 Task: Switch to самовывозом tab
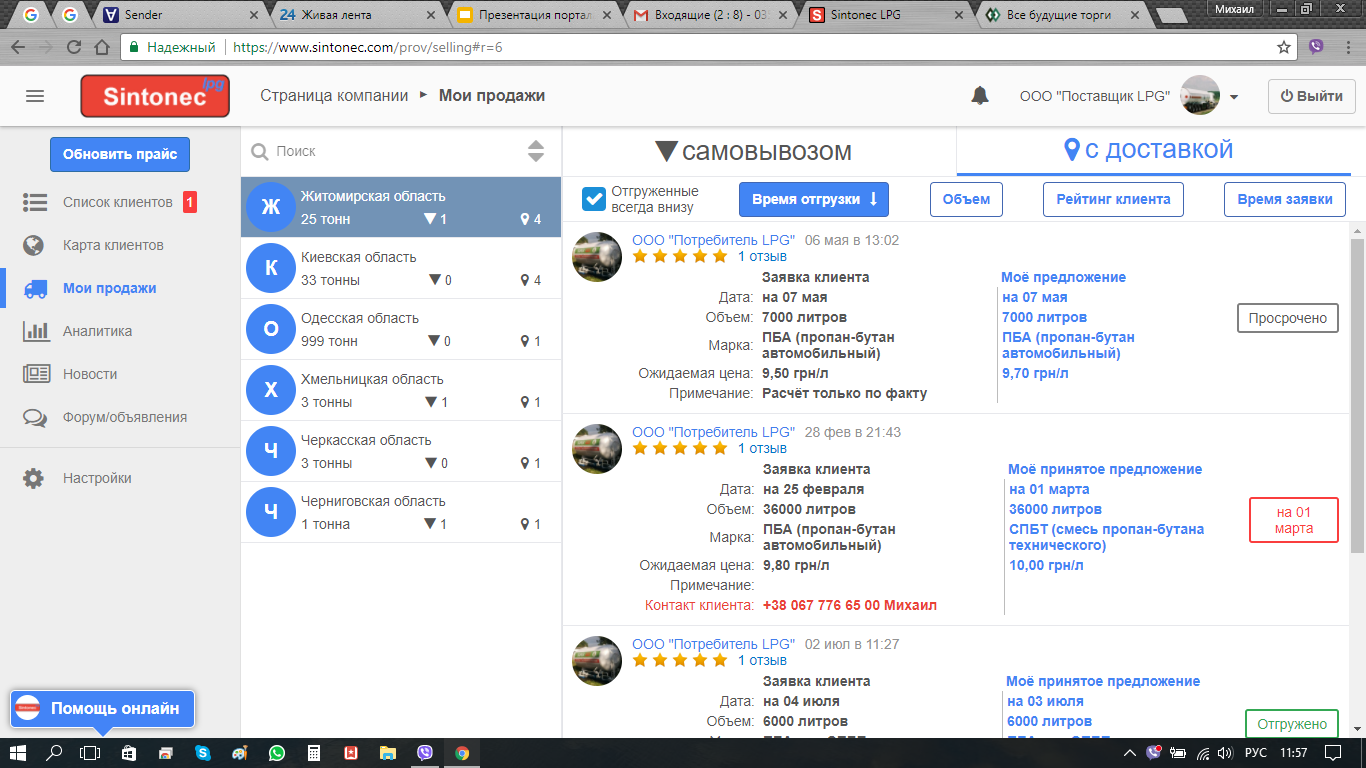click(759, 151)
